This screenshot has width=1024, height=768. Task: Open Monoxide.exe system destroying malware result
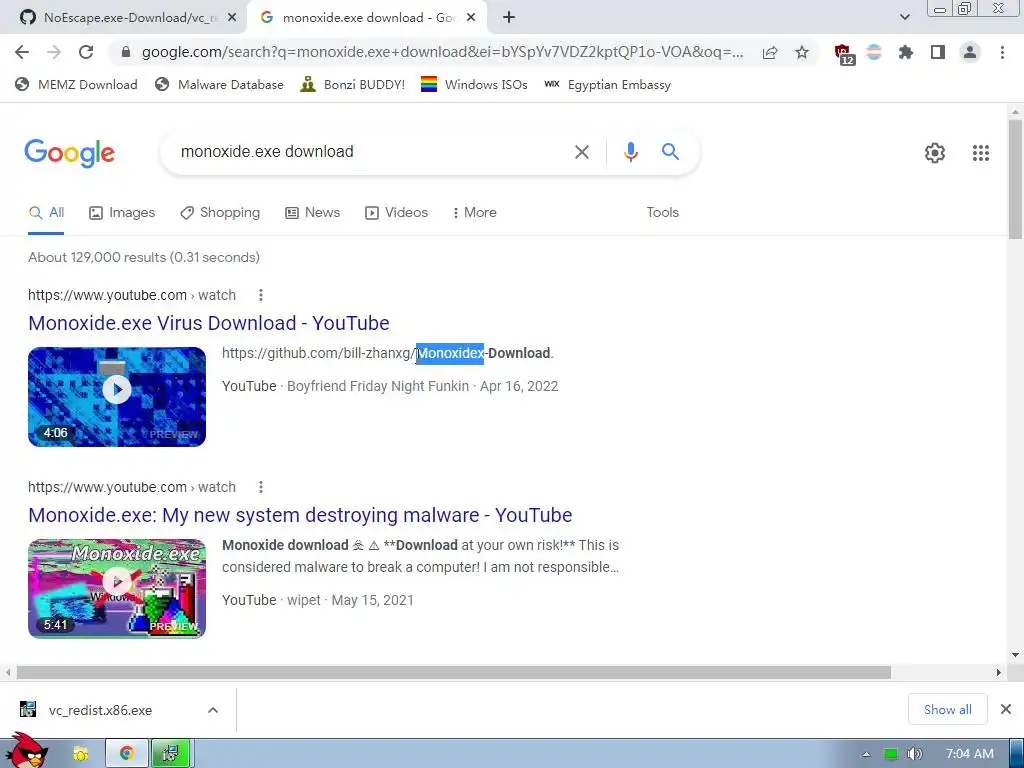pos(300,515)
